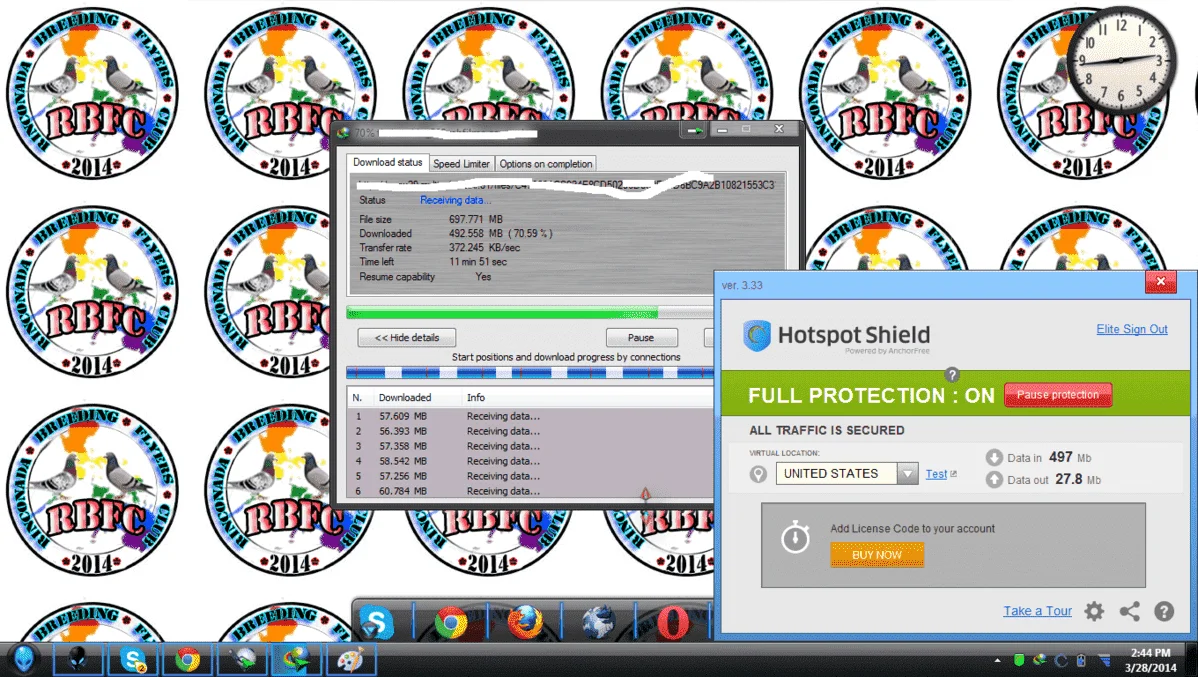The height and width of the screenshot is (677, 1198).
Task: Click the N. column header
Action: pyautogui.click(x=357, y=397)
